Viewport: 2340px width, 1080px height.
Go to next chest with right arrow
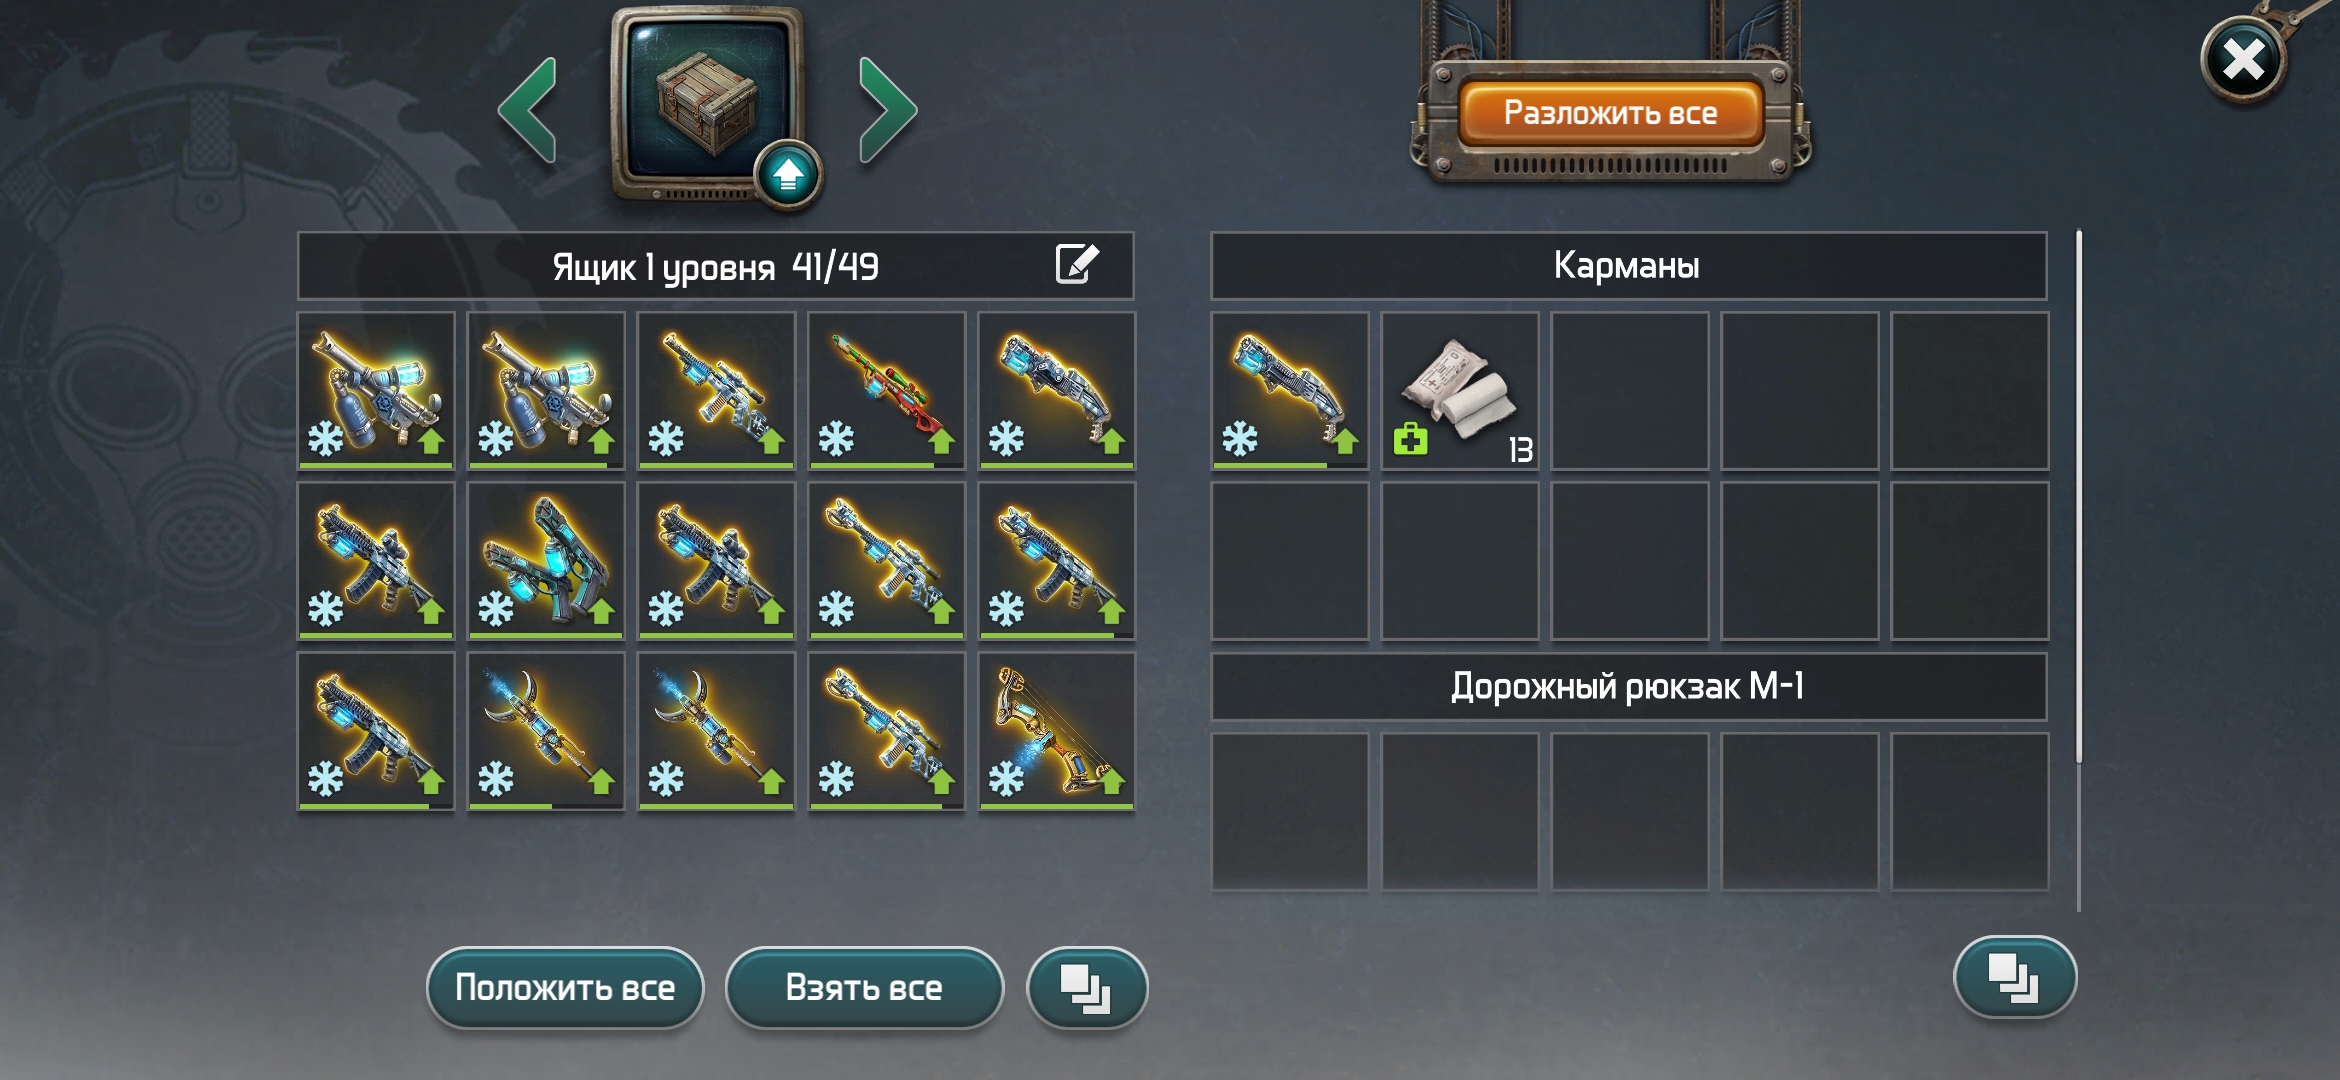tap(887, 110)
